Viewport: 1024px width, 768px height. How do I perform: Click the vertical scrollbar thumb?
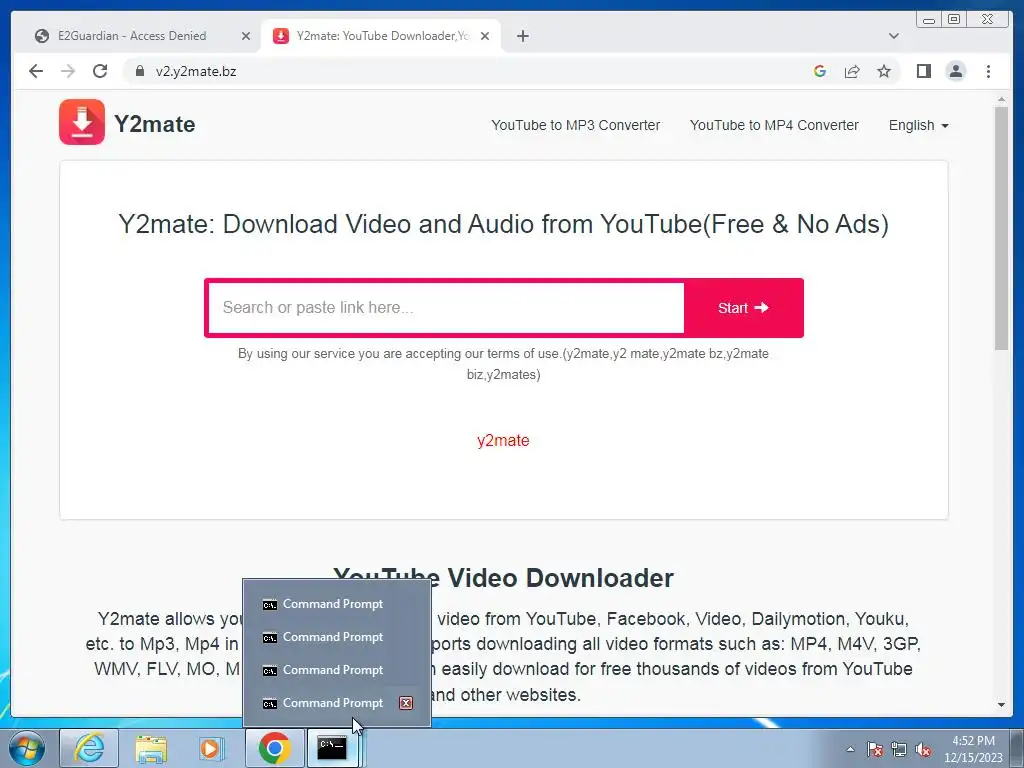(1001, 229)
